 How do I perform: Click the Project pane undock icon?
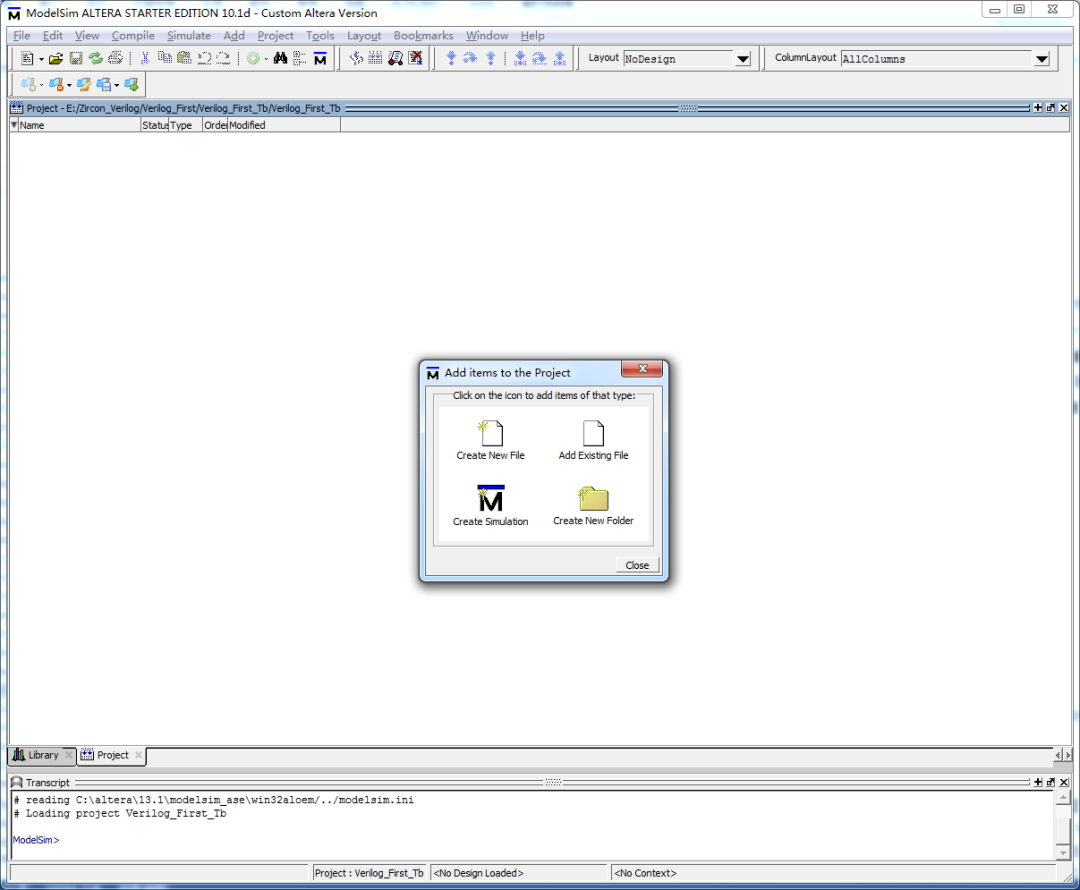tap(1050, 107)
